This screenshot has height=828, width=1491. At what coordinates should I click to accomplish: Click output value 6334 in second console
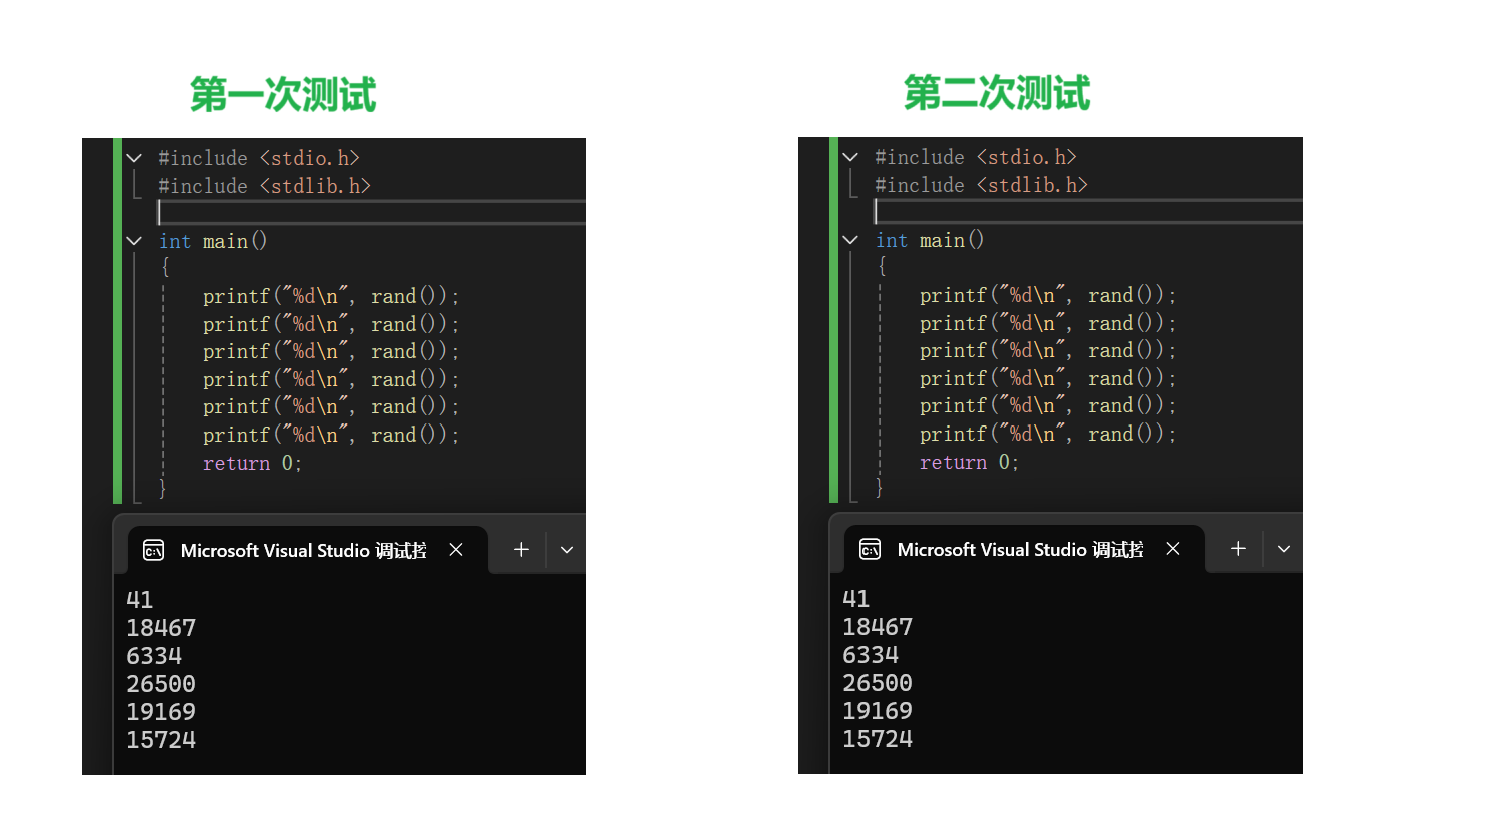[x=871, y=655]
